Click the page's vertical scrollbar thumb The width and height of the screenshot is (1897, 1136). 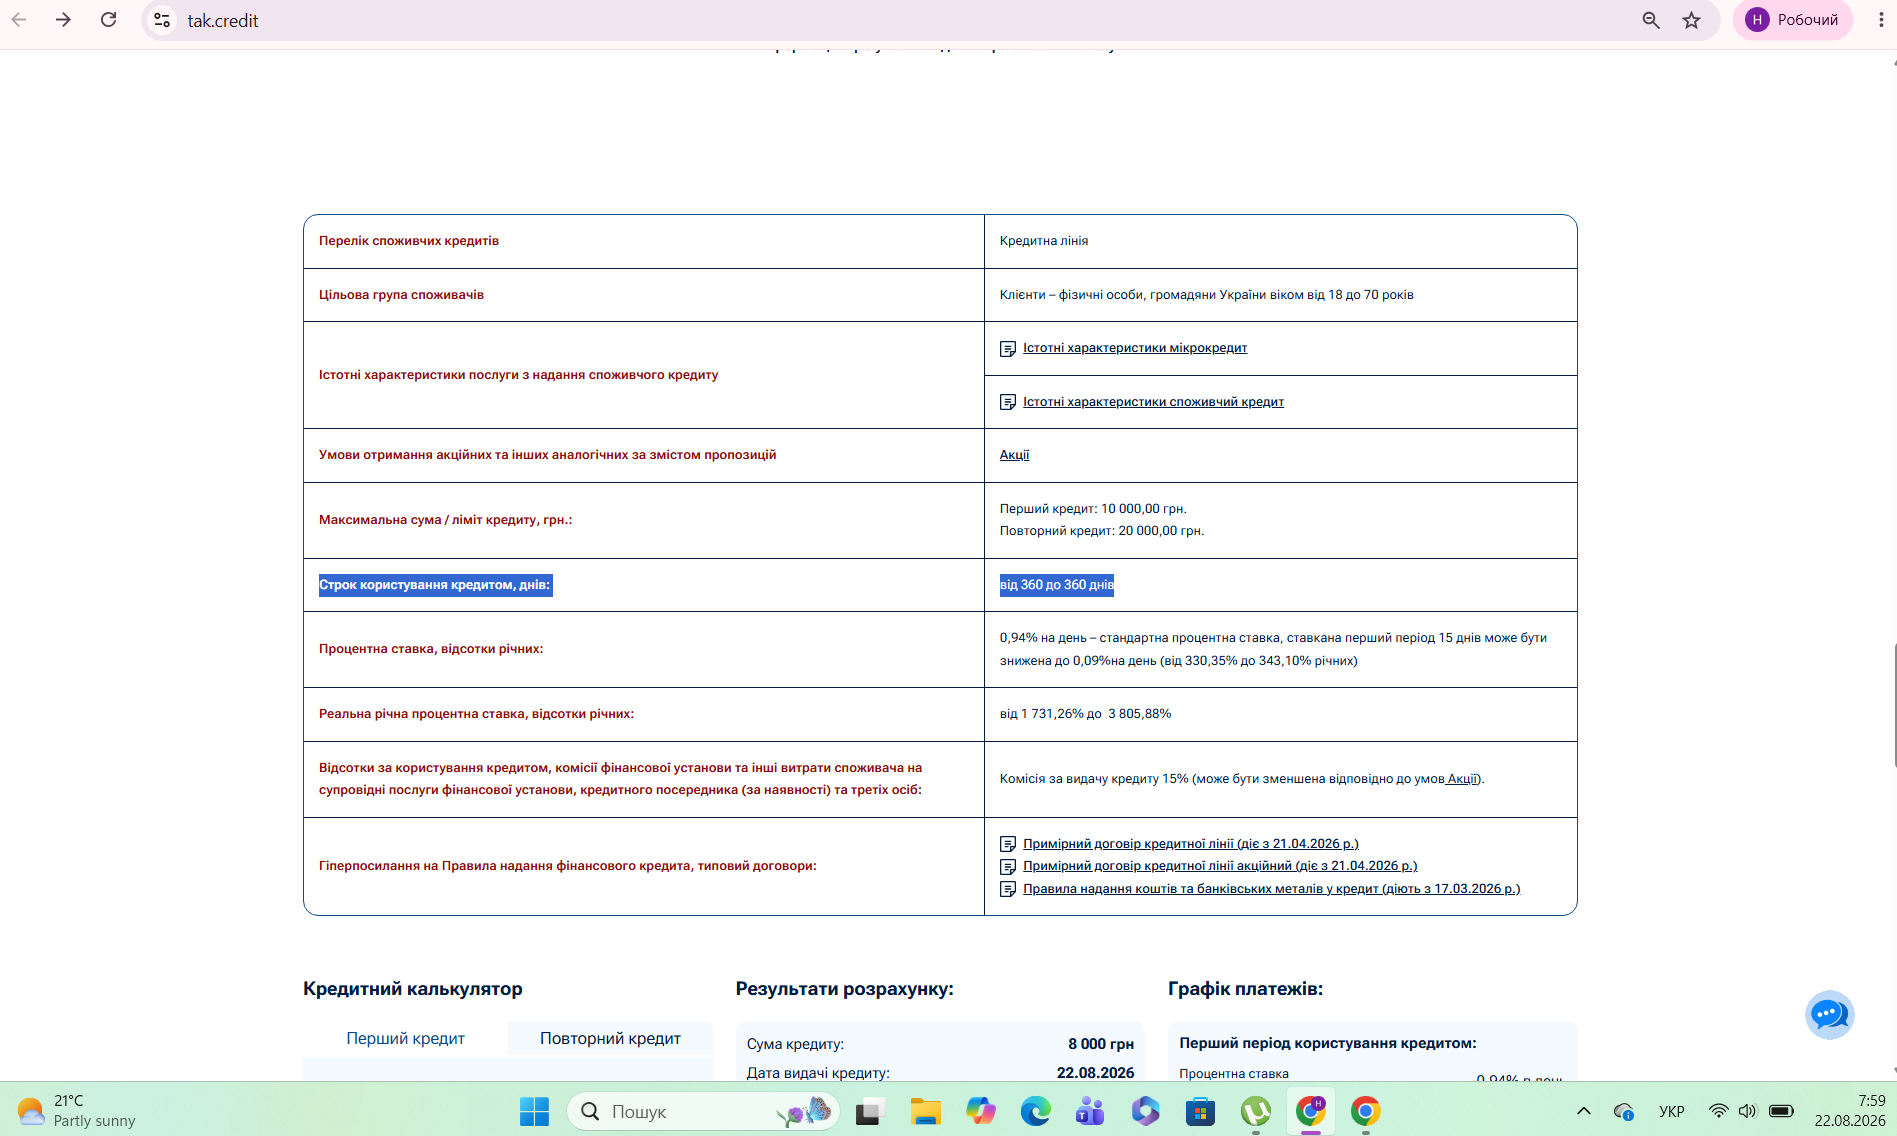(x=1893, y=706)
